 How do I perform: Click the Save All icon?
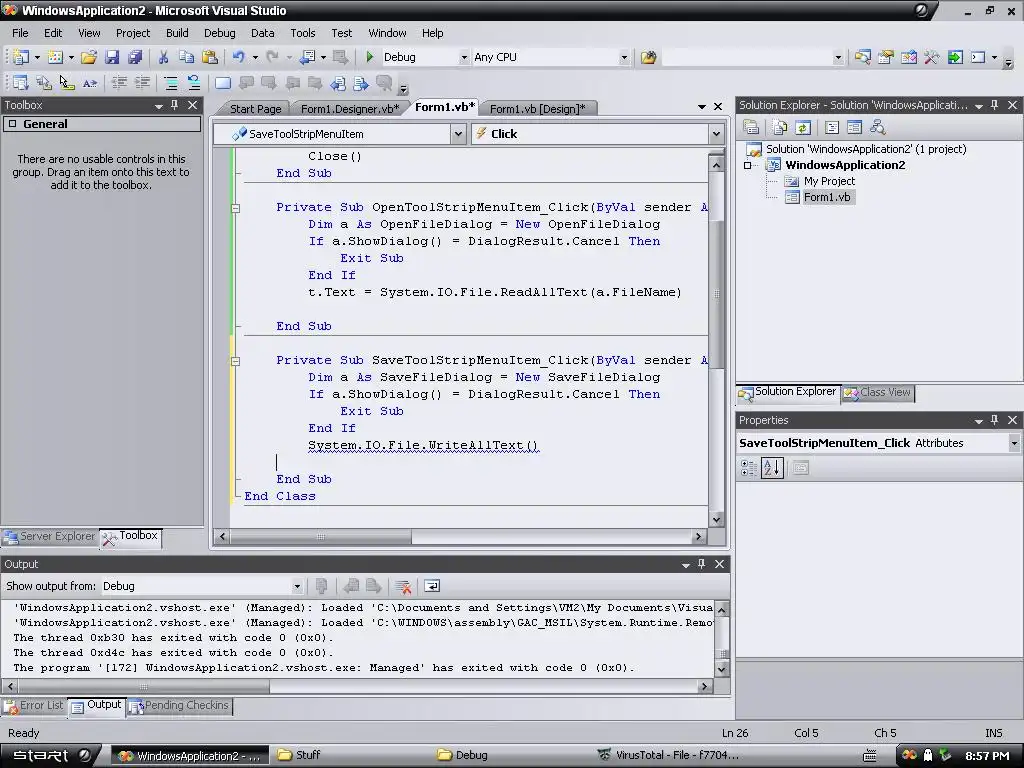pos(135,57)
